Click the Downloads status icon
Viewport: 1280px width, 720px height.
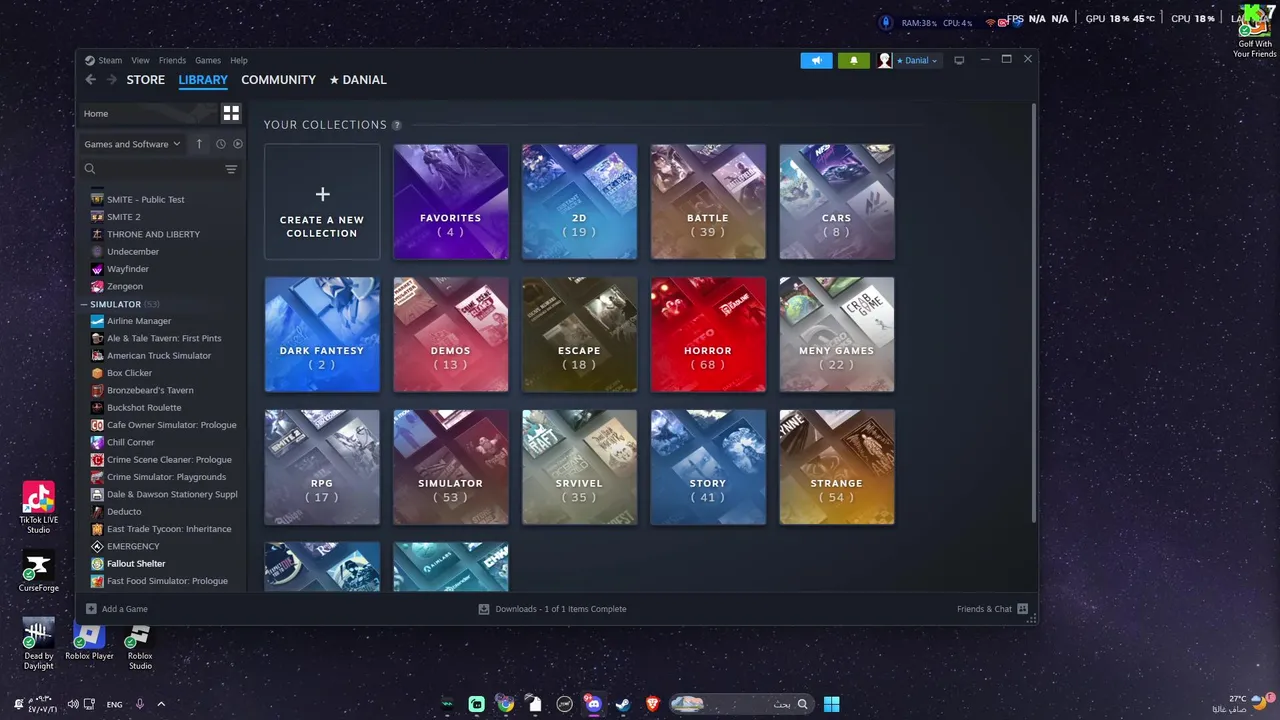pyautogui.click(x=484, y=609)
